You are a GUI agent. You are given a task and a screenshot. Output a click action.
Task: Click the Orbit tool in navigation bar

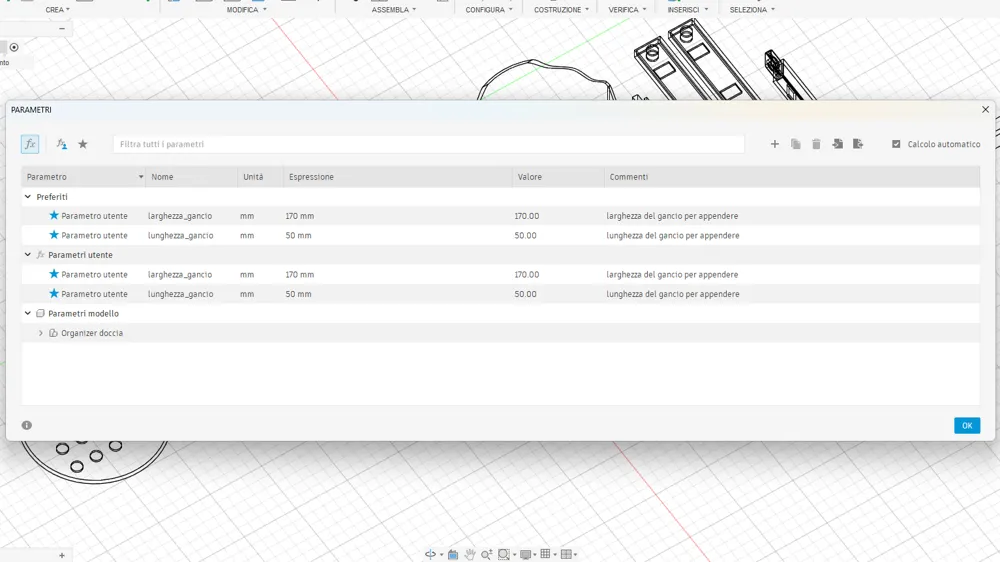coord(431,554)
